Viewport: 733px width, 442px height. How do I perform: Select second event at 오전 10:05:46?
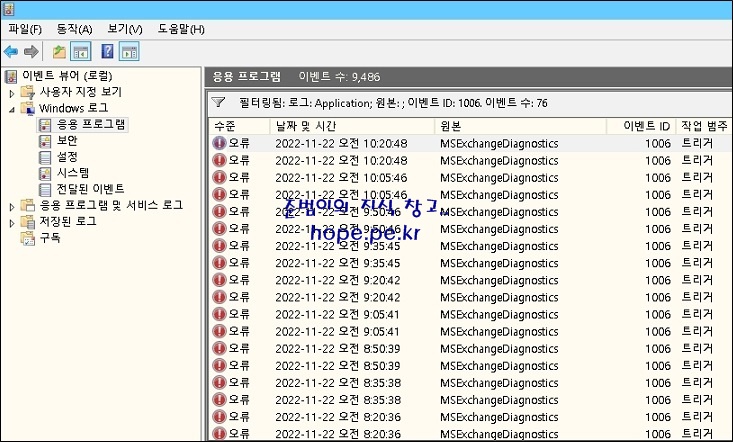tap(470, 195)
